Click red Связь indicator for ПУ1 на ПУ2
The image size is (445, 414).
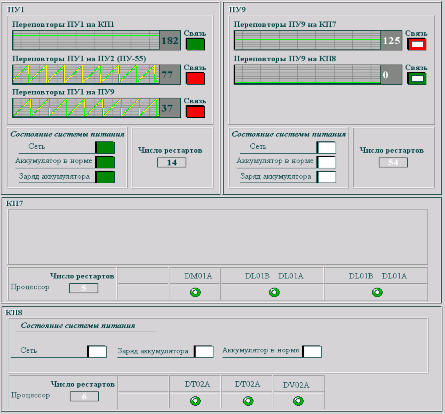click(195, 78)
